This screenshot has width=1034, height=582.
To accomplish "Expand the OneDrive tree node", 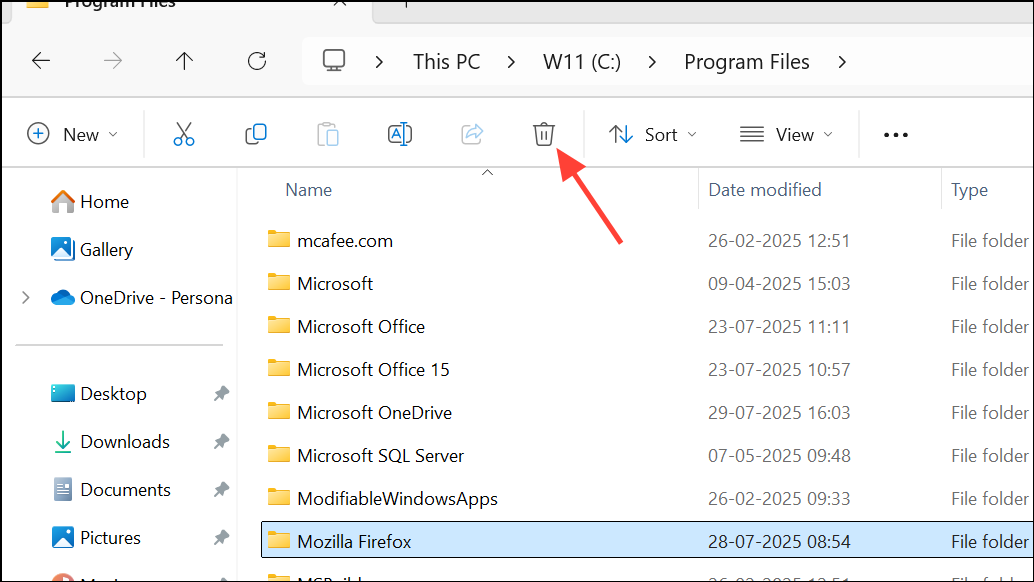I will tap(26, 297).
